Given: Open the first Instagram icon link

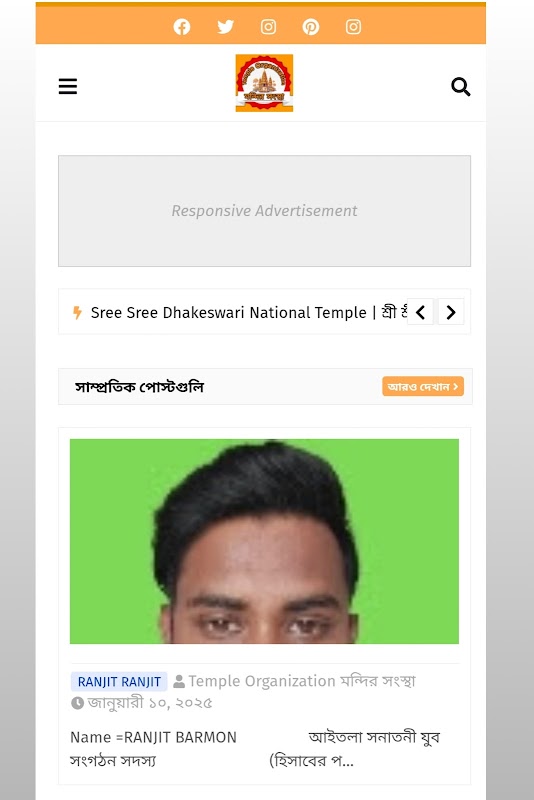Looking at the screenshot, I should point(268,27).
